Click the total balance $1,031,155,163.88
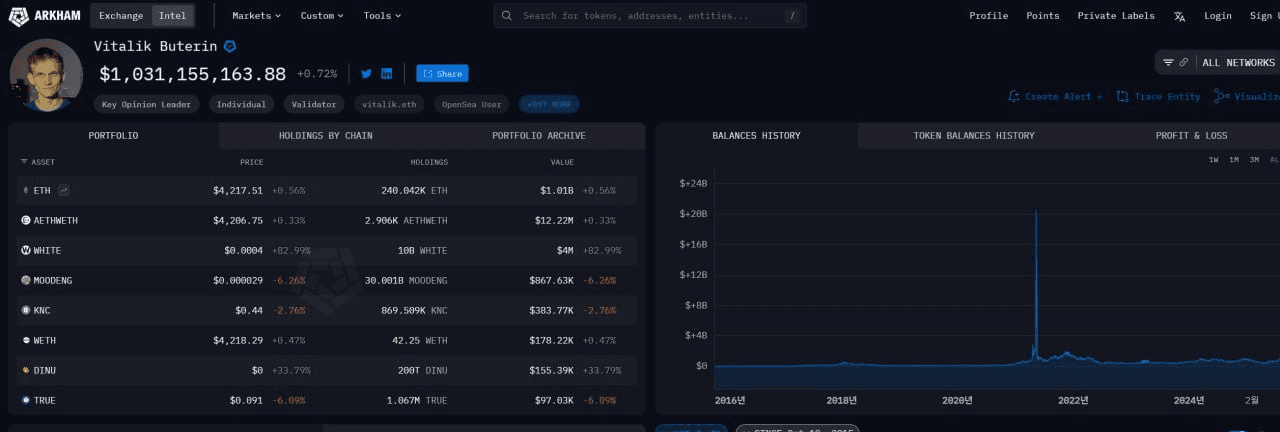Viewport: 1280px width, 432px height. point(193,74)
